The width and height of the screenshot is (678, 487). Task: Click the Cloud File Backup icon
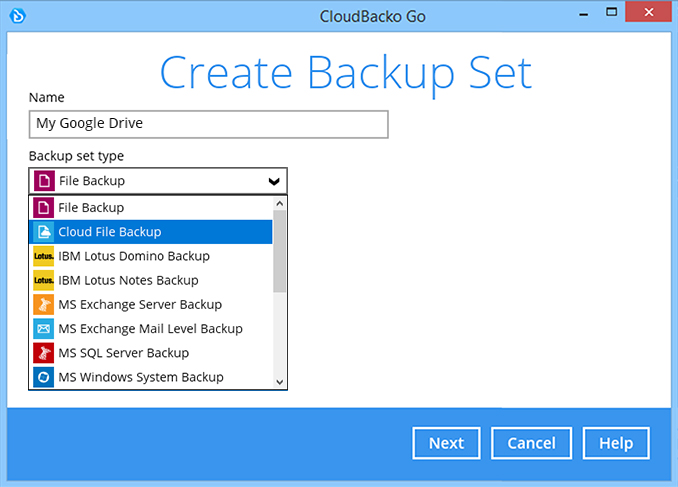coord(44,232)
